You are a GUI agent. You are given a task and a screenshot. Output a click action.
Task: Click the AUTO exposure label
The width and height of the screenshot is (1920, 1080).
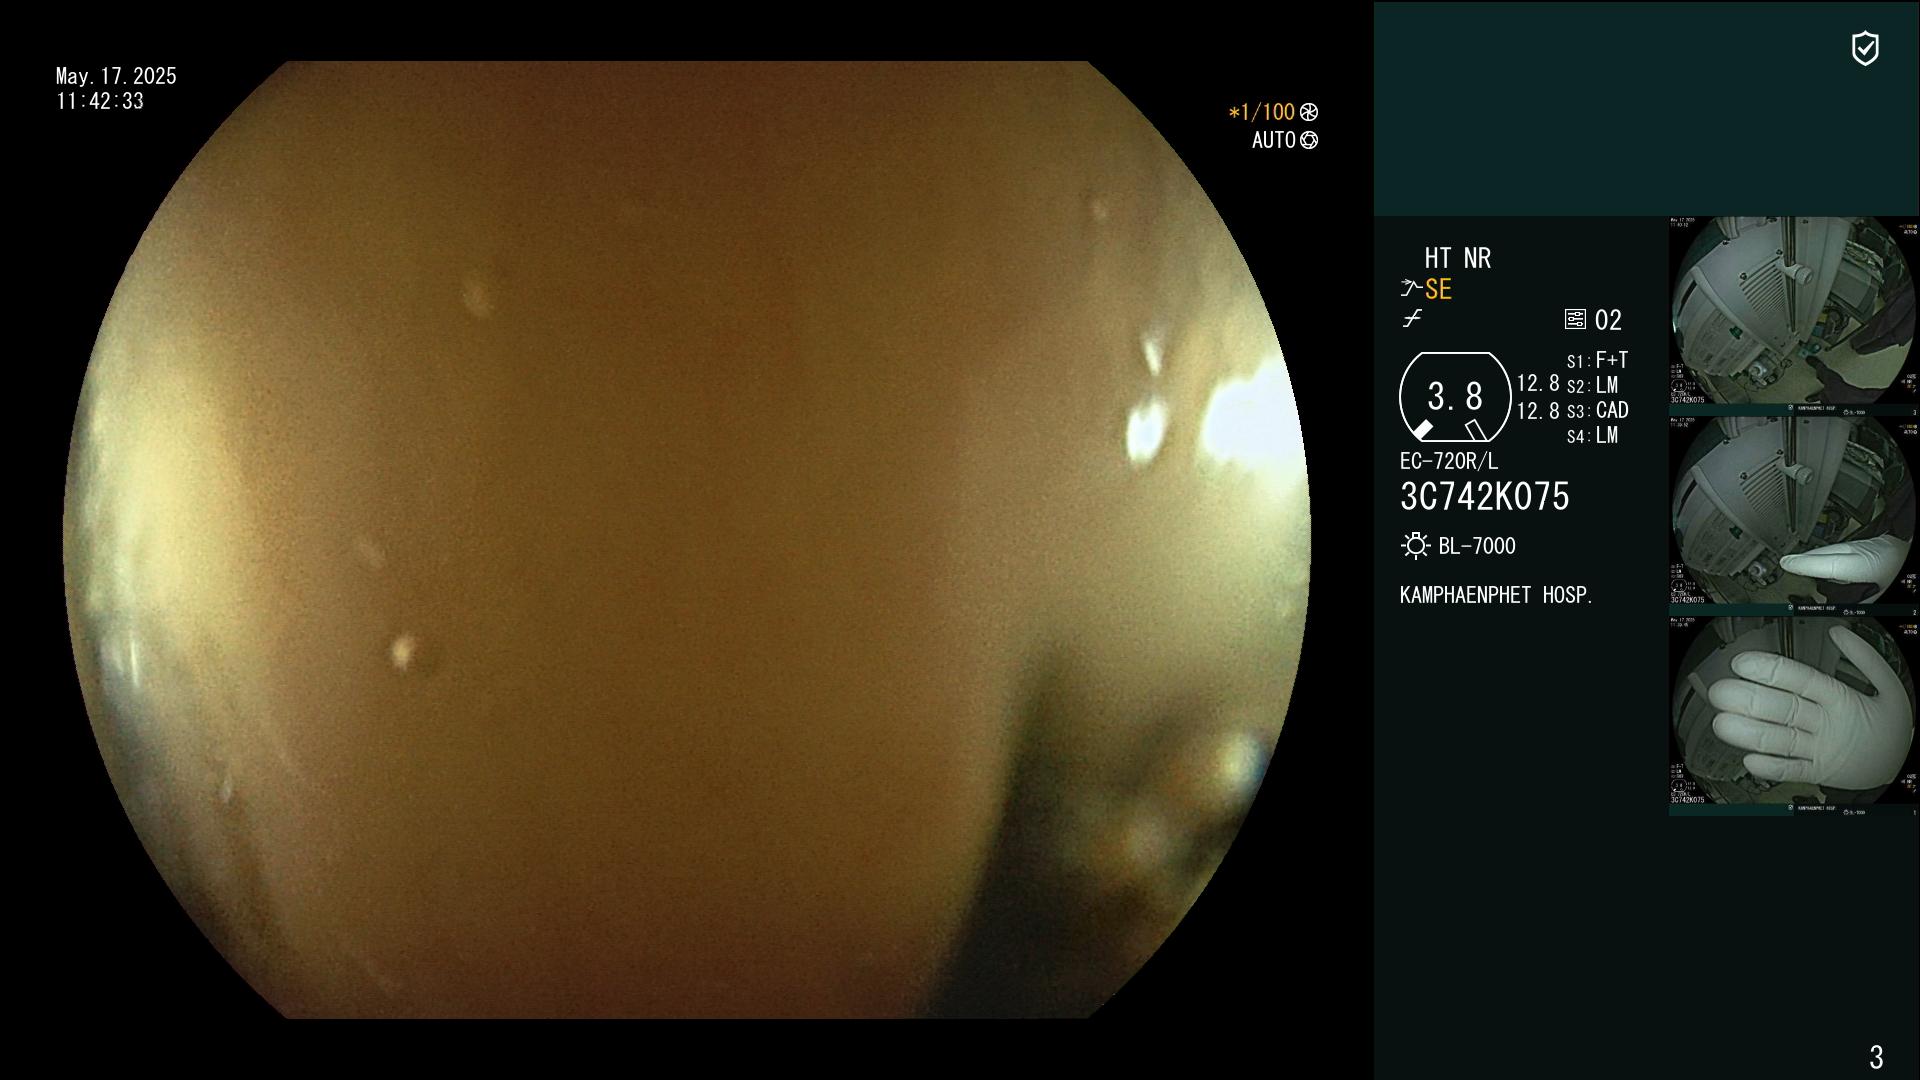click(1274, 140)
